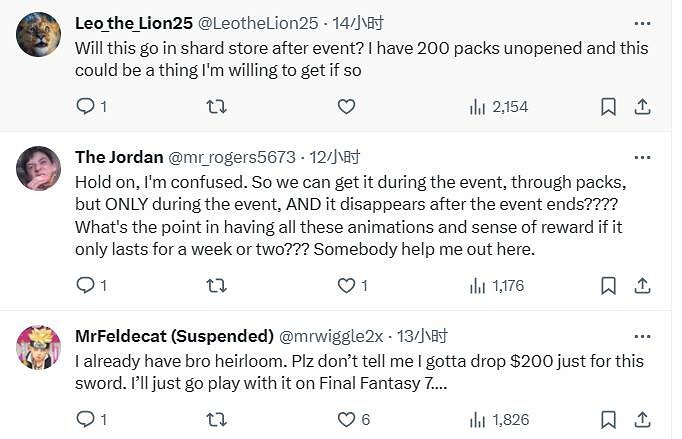Image resolution: width=682 pixels, height=439 pixels.
Task: Share MrFeldecat's tweet
Action: (x=643, y=419)
